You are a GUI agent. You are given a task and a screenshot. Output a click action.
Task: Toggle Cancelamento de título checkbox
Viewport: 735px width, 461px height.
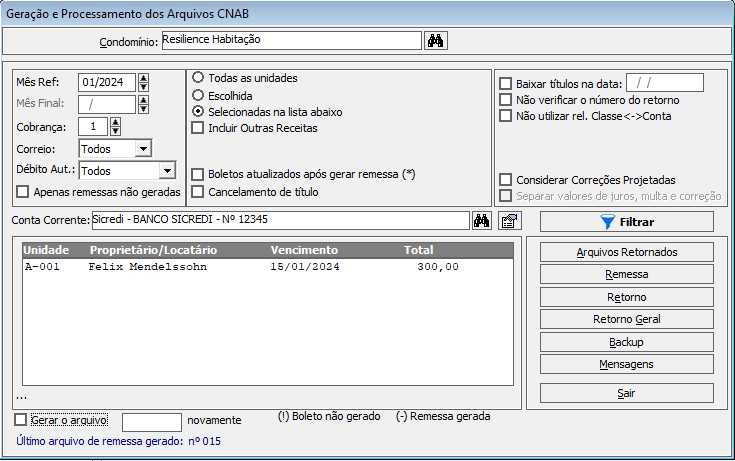tap(198, 192)
